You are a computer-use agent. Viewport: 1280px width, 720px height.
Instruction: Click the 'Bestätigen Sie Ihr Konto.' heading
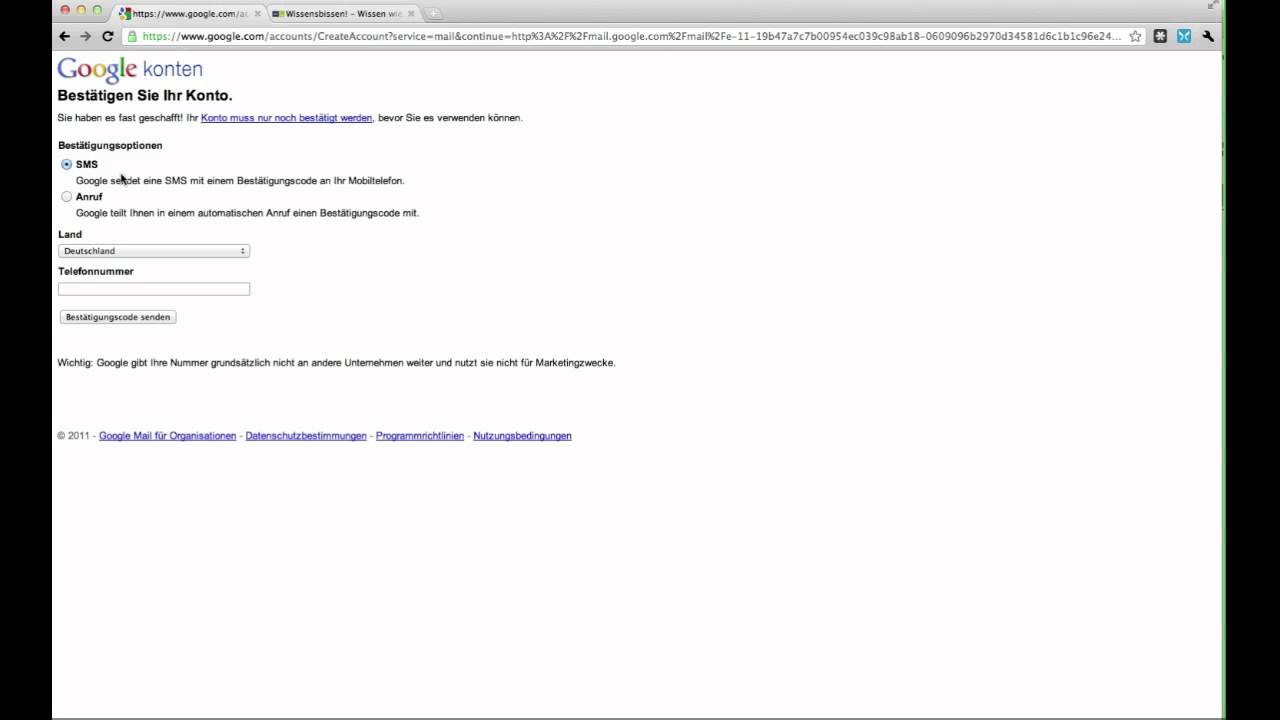[x=145, y=96]
